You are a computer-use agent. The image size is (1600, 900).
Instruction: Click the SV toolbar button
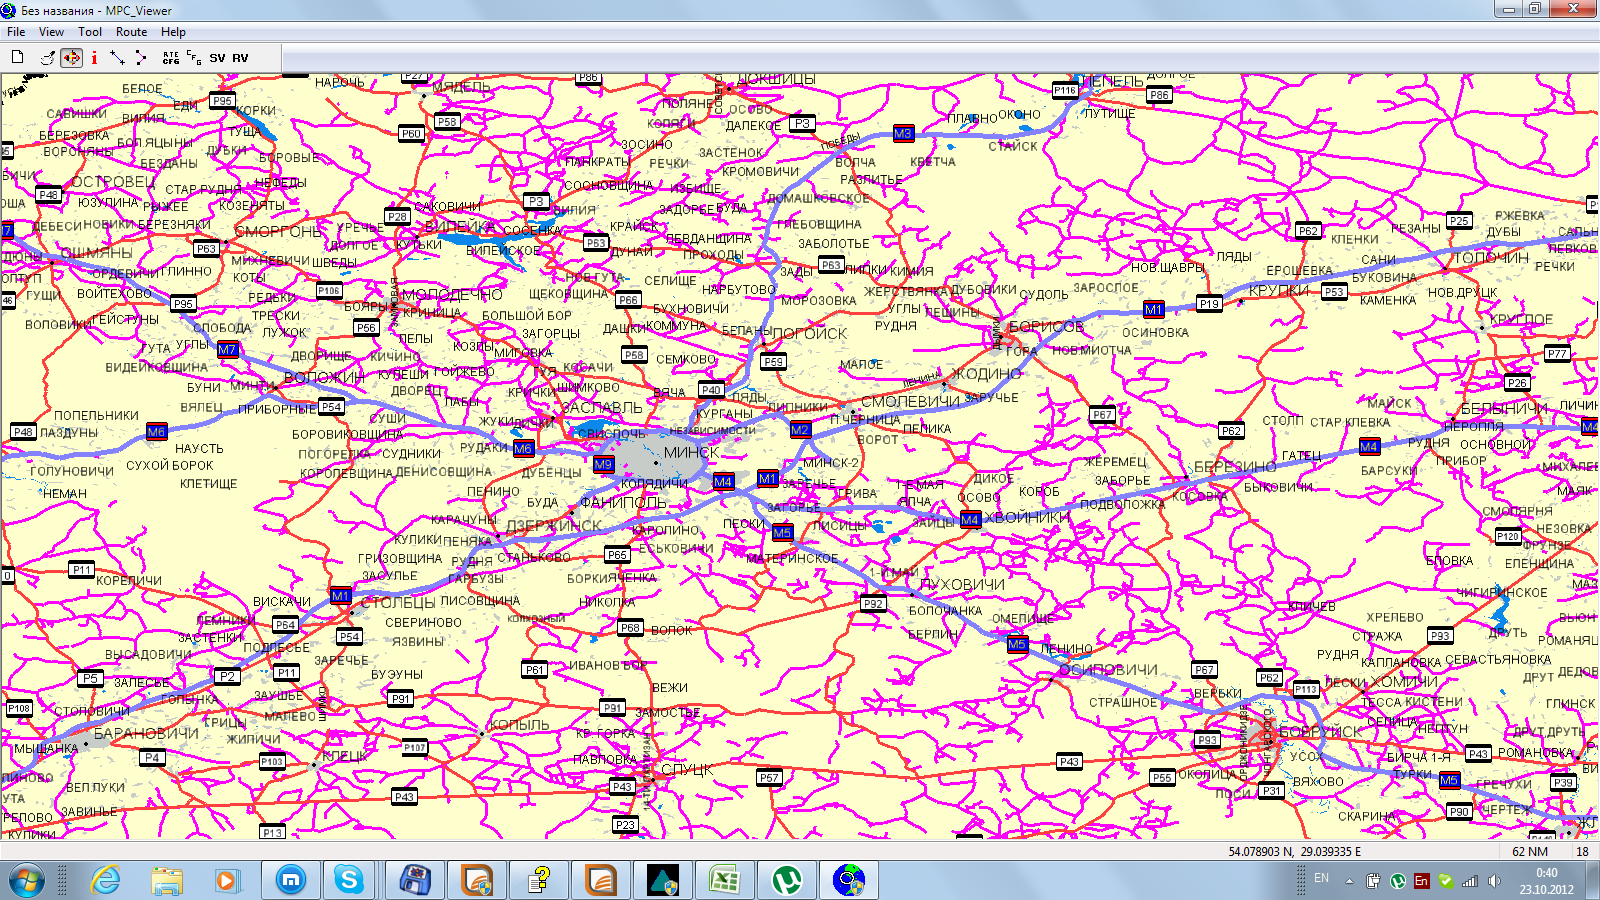217,58
